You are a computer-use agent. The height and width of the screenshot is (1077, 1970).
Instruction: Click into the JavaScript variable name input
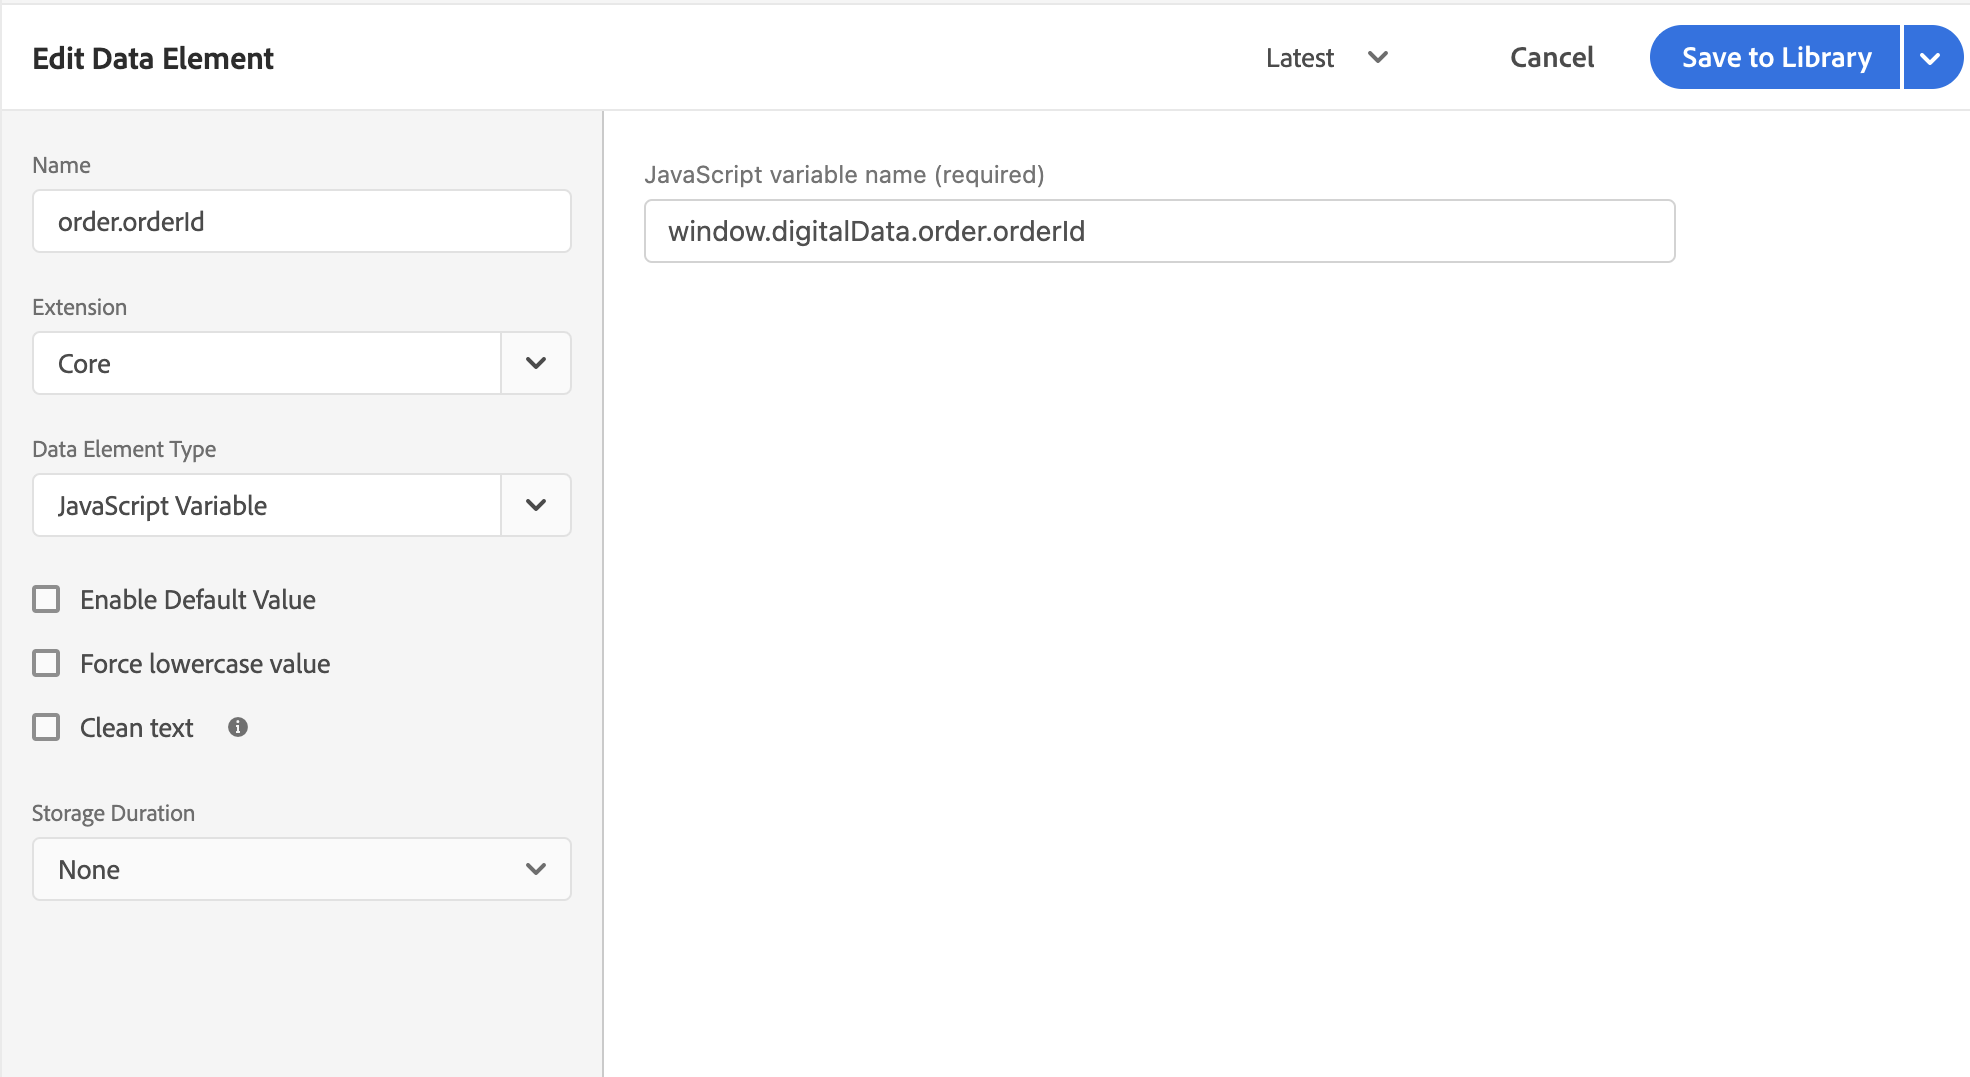click(x=1159, y=231)
